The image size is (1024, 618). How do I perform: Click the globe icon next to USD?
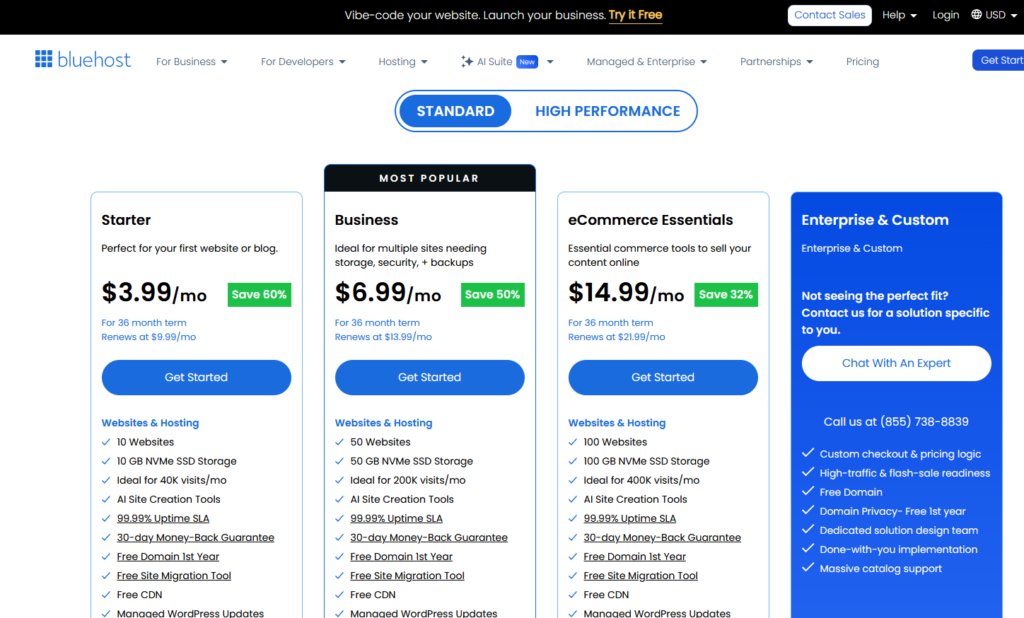point(976,14)
